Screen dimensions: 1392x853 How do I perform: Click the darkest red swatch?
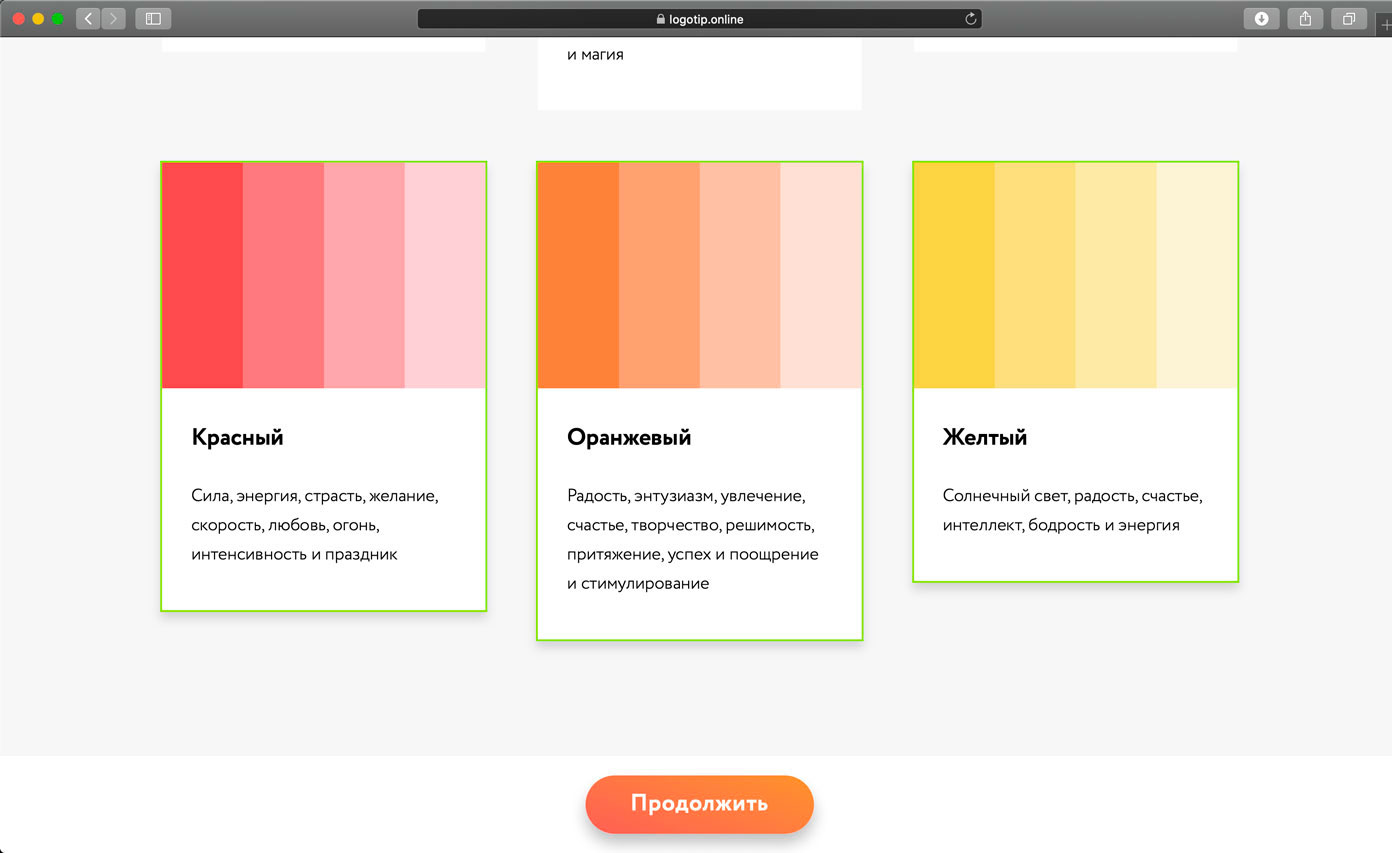tap(202, 275)
